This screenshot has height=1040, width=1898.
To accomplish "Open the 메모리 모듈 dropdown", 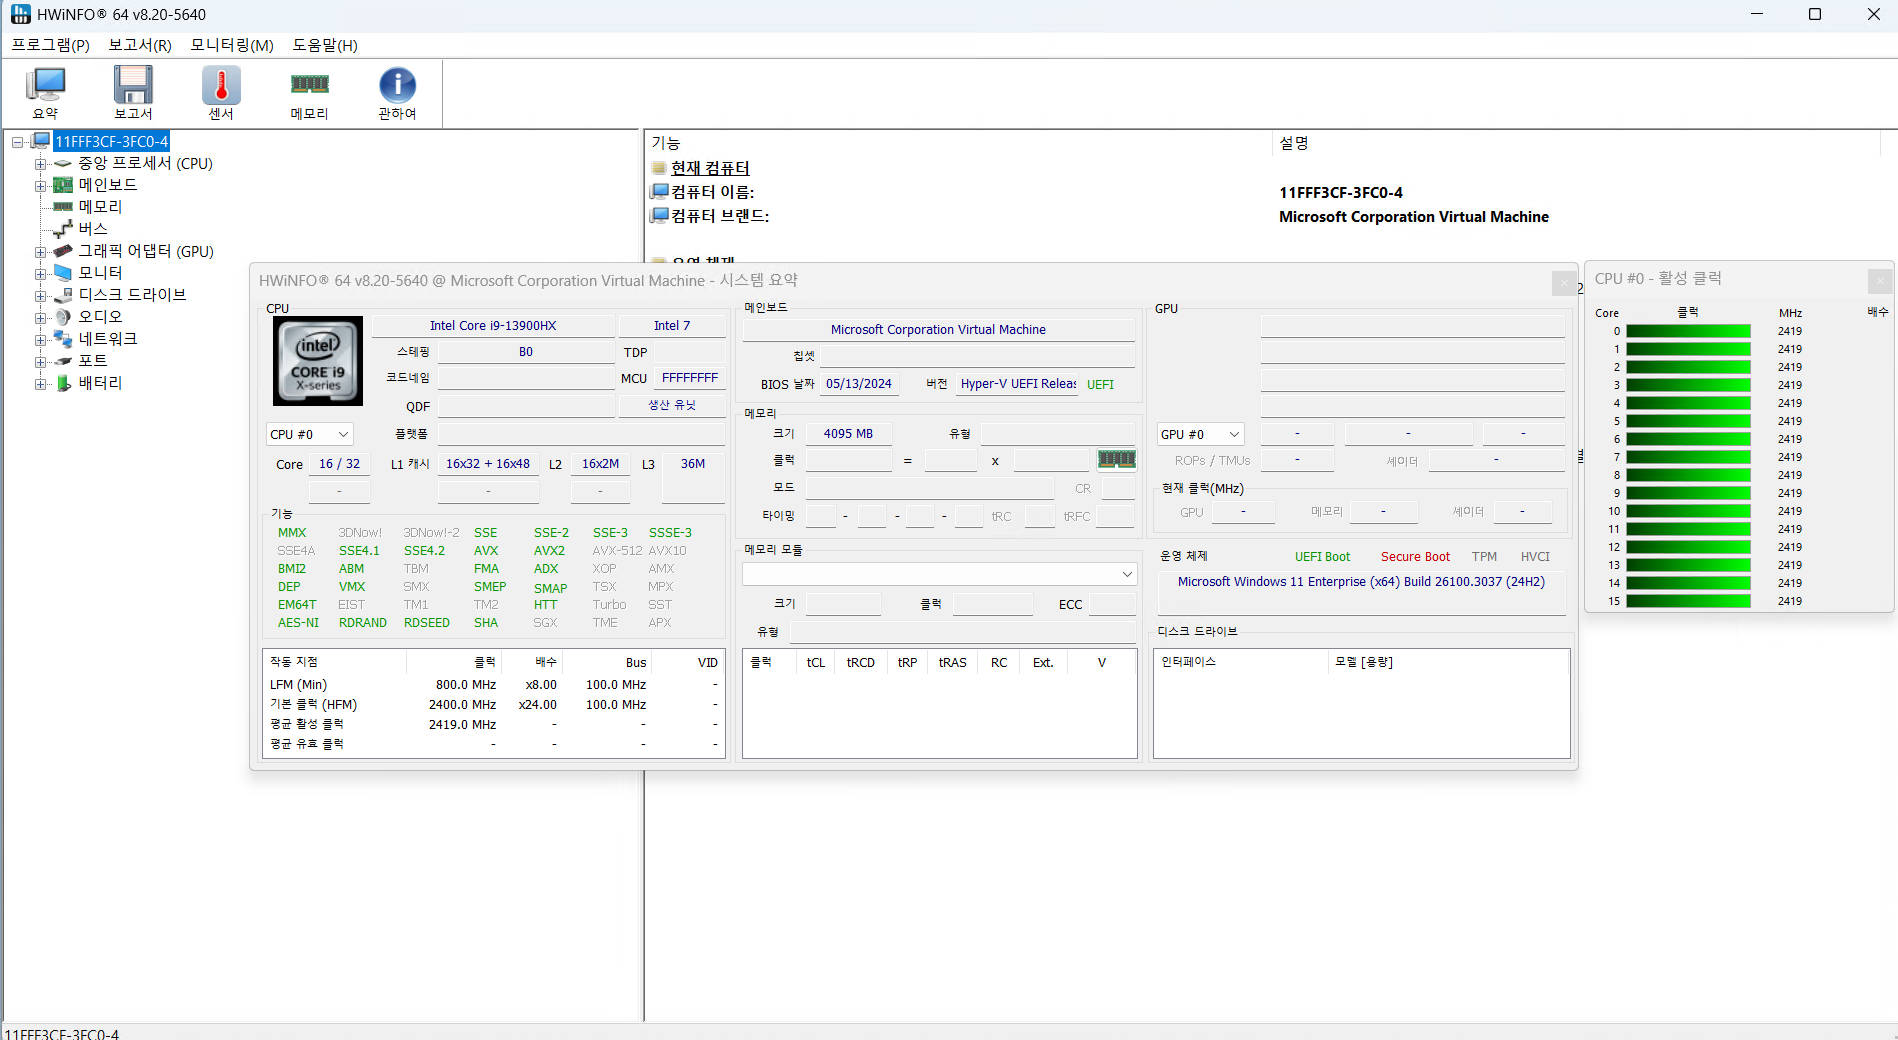I will pos(940,574).
